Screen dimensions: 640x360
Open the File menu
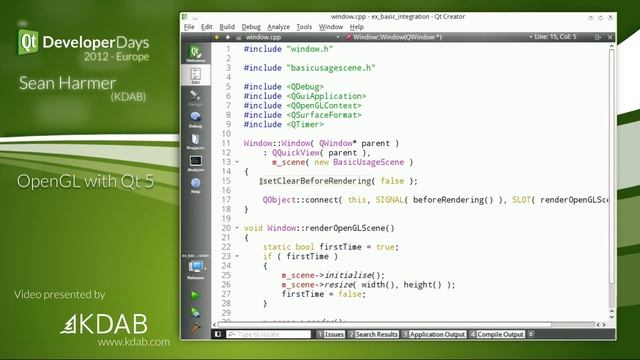(189, 27)
